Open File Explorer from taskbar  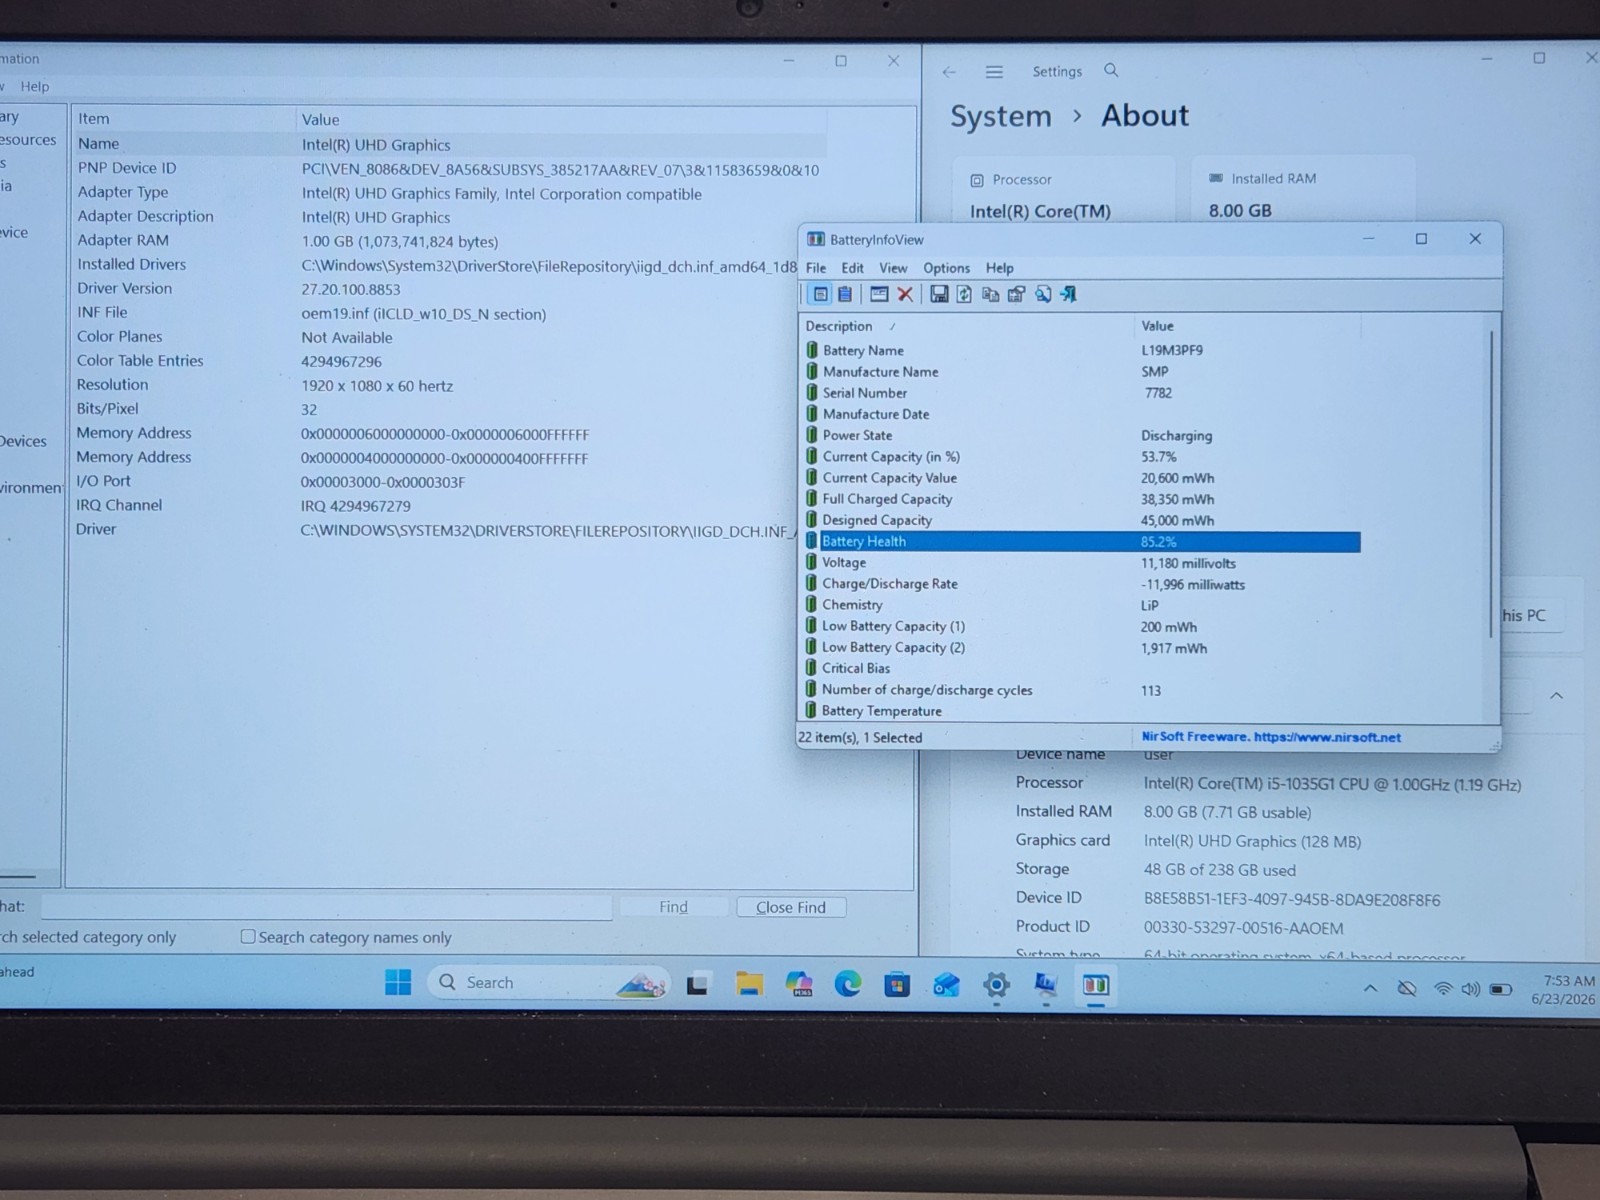point(749,985)
